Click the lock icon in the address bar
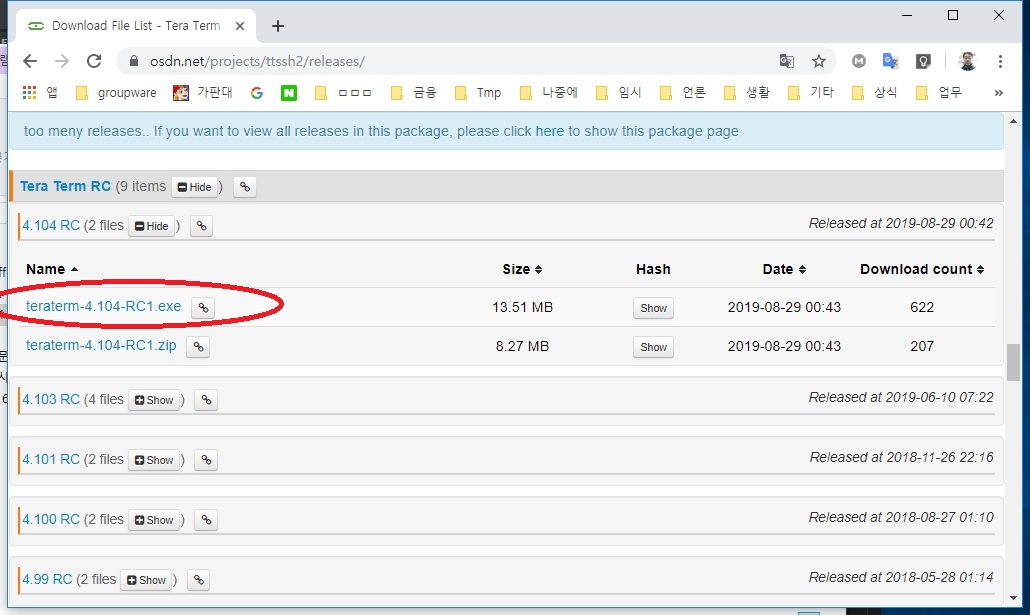Screen dimensions: 1030x615 pyautogui.click(x=134, y=61)
